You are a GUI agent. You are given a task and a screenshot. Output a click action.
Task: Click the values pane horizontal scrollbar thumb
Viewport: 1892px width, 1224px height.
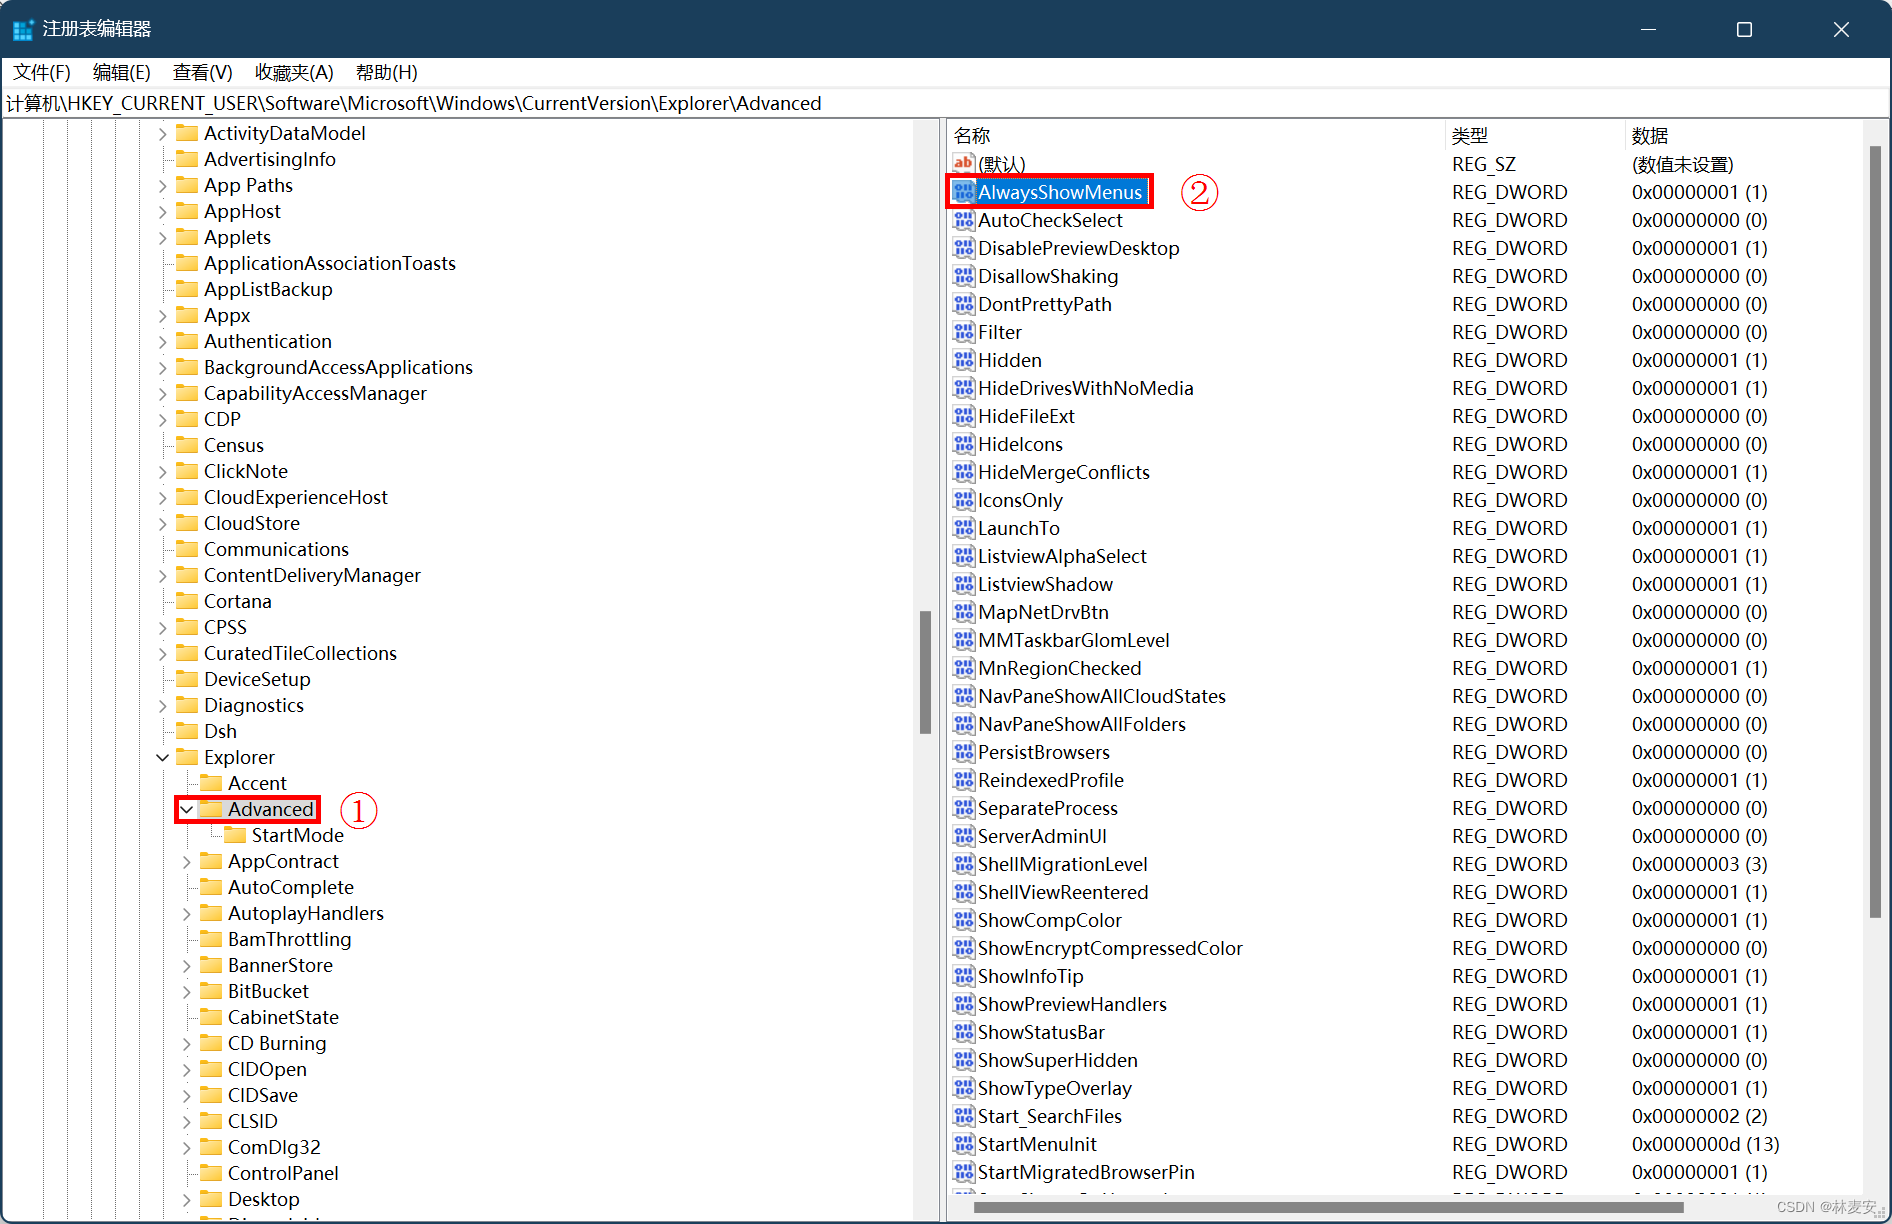1328,1207
